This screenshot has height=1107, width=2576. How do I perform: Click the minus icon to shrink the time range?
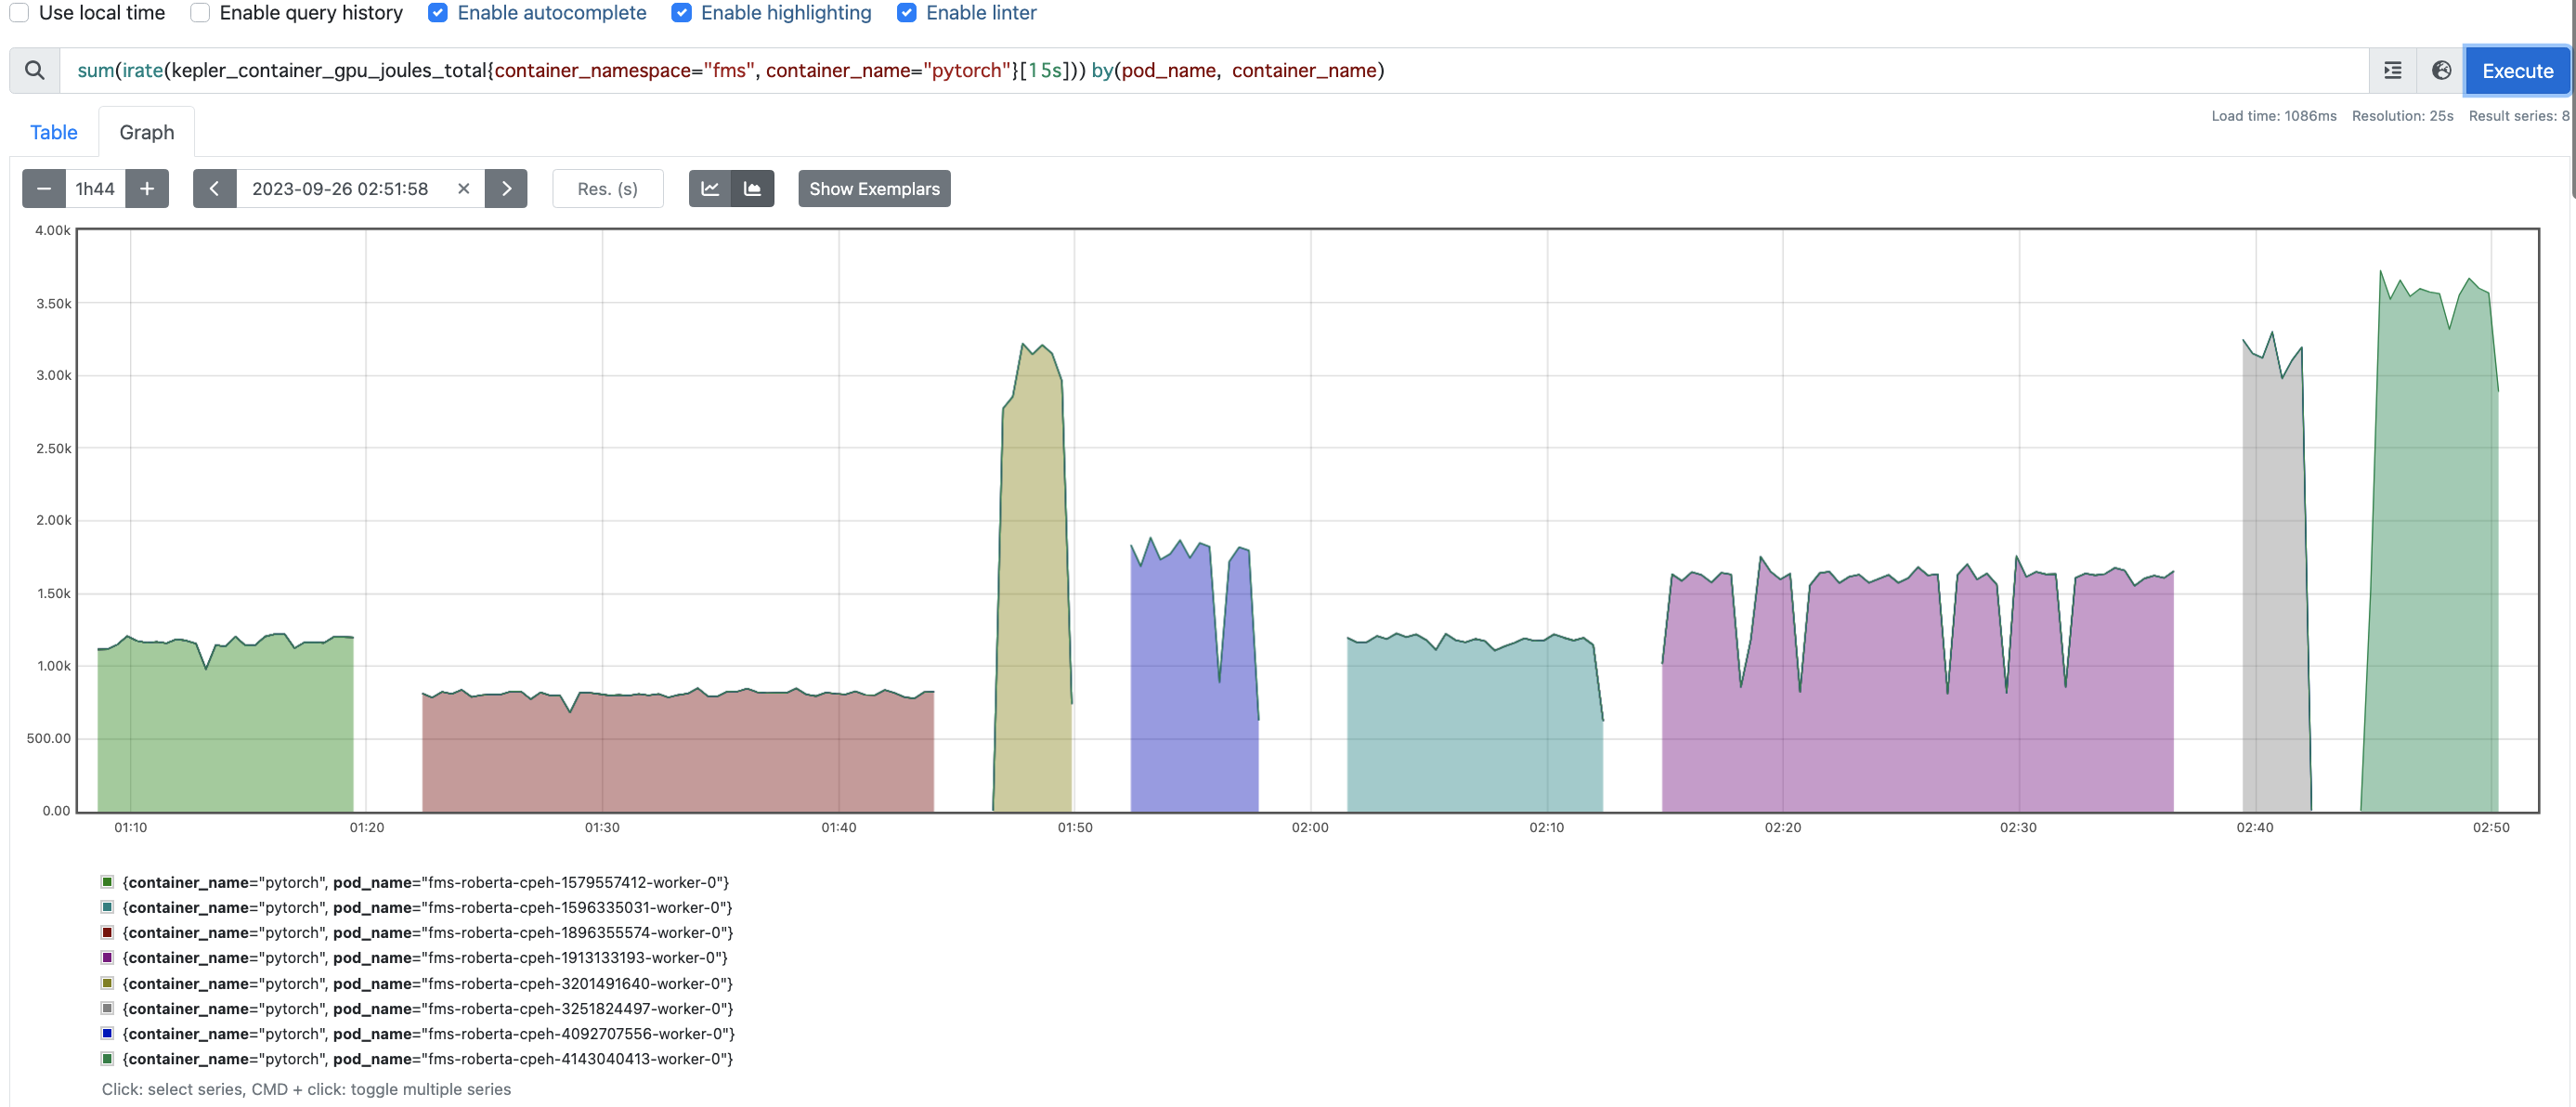pos(43,188)
